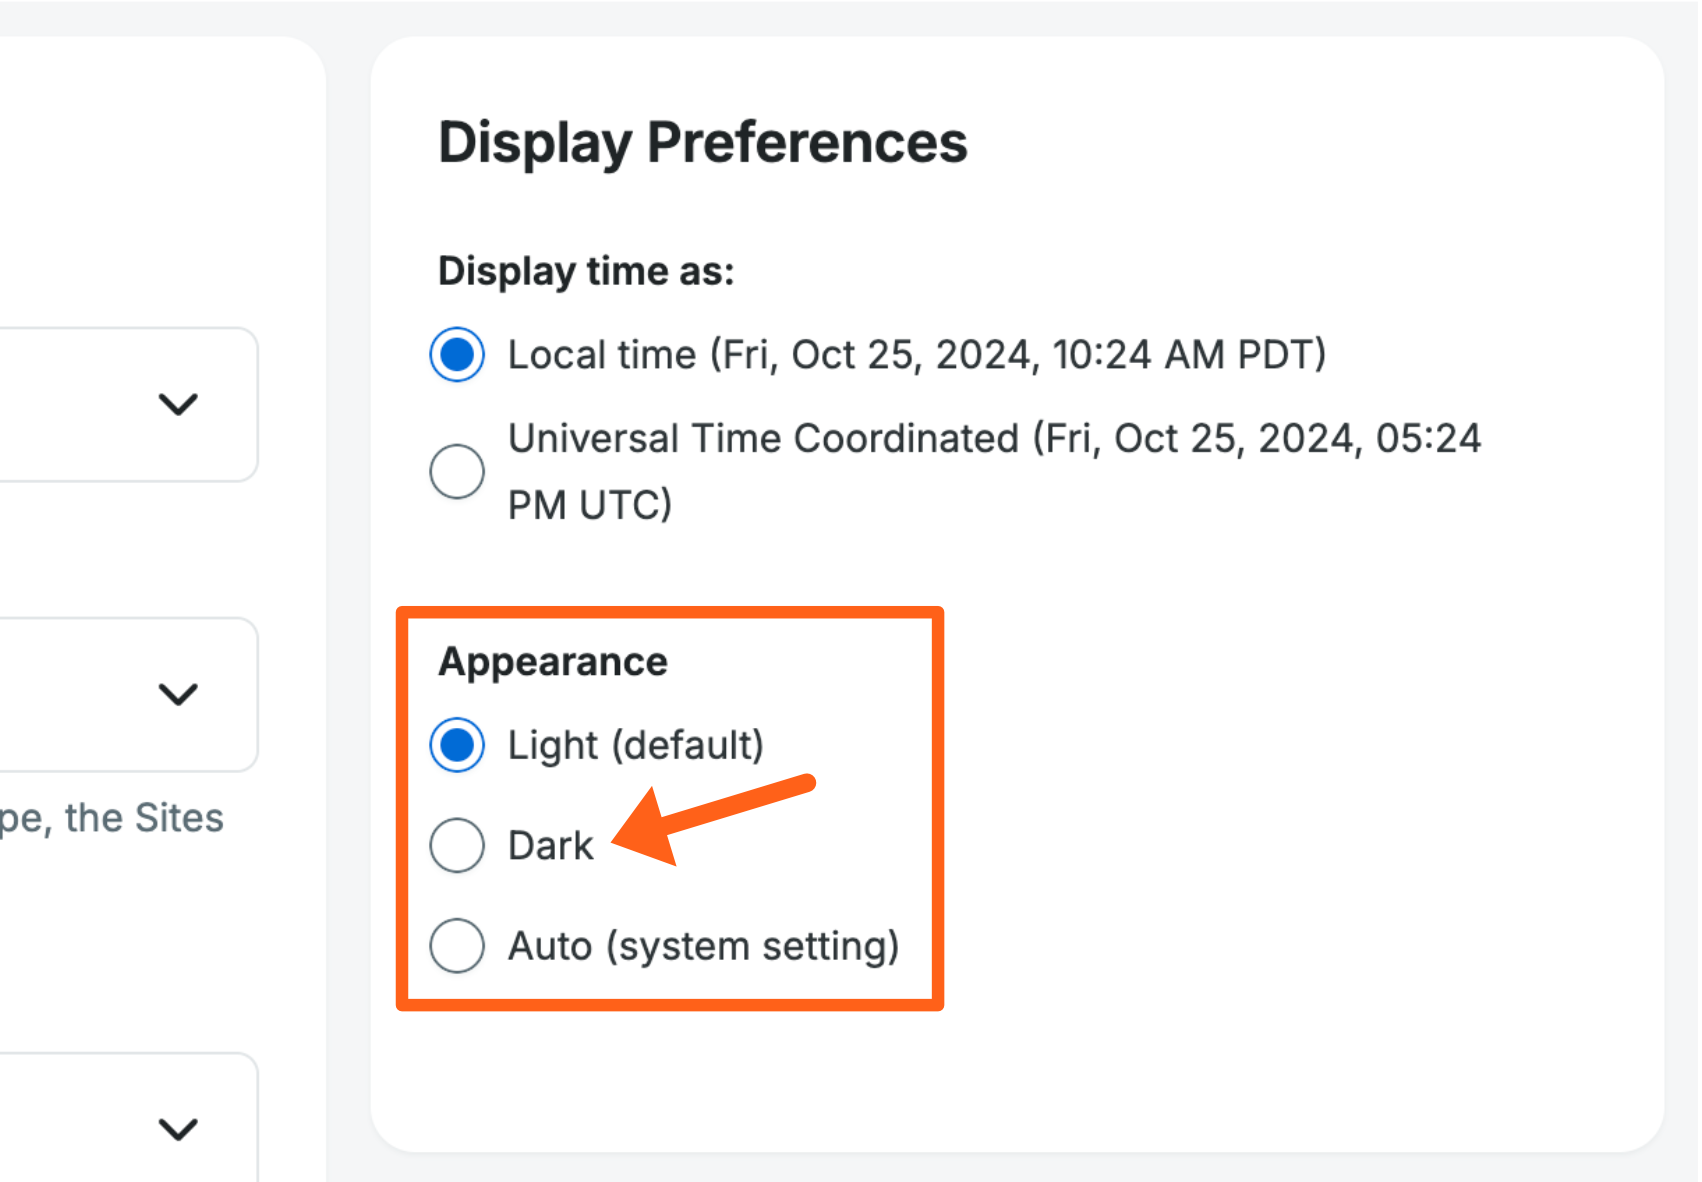Select the Dark appearance option
The height and width of the screenshot is (1182, 1702).
pos(457,845)
